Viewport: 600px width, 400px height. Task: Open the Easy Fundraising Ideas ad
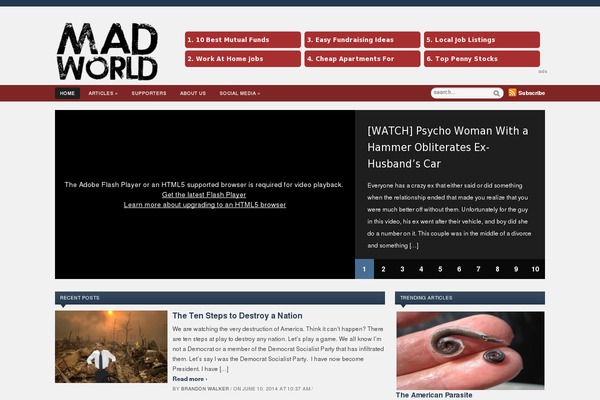click(x=362, y=40)
